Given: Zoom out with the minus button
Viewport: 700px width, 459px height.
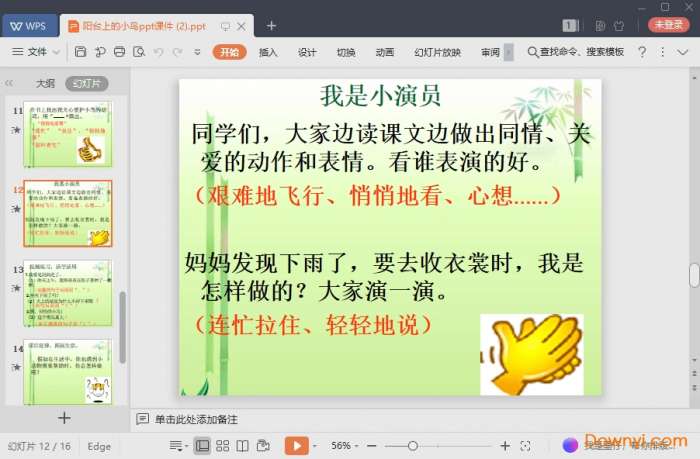Looking at the screenshot, I should (x=371, y=446).
